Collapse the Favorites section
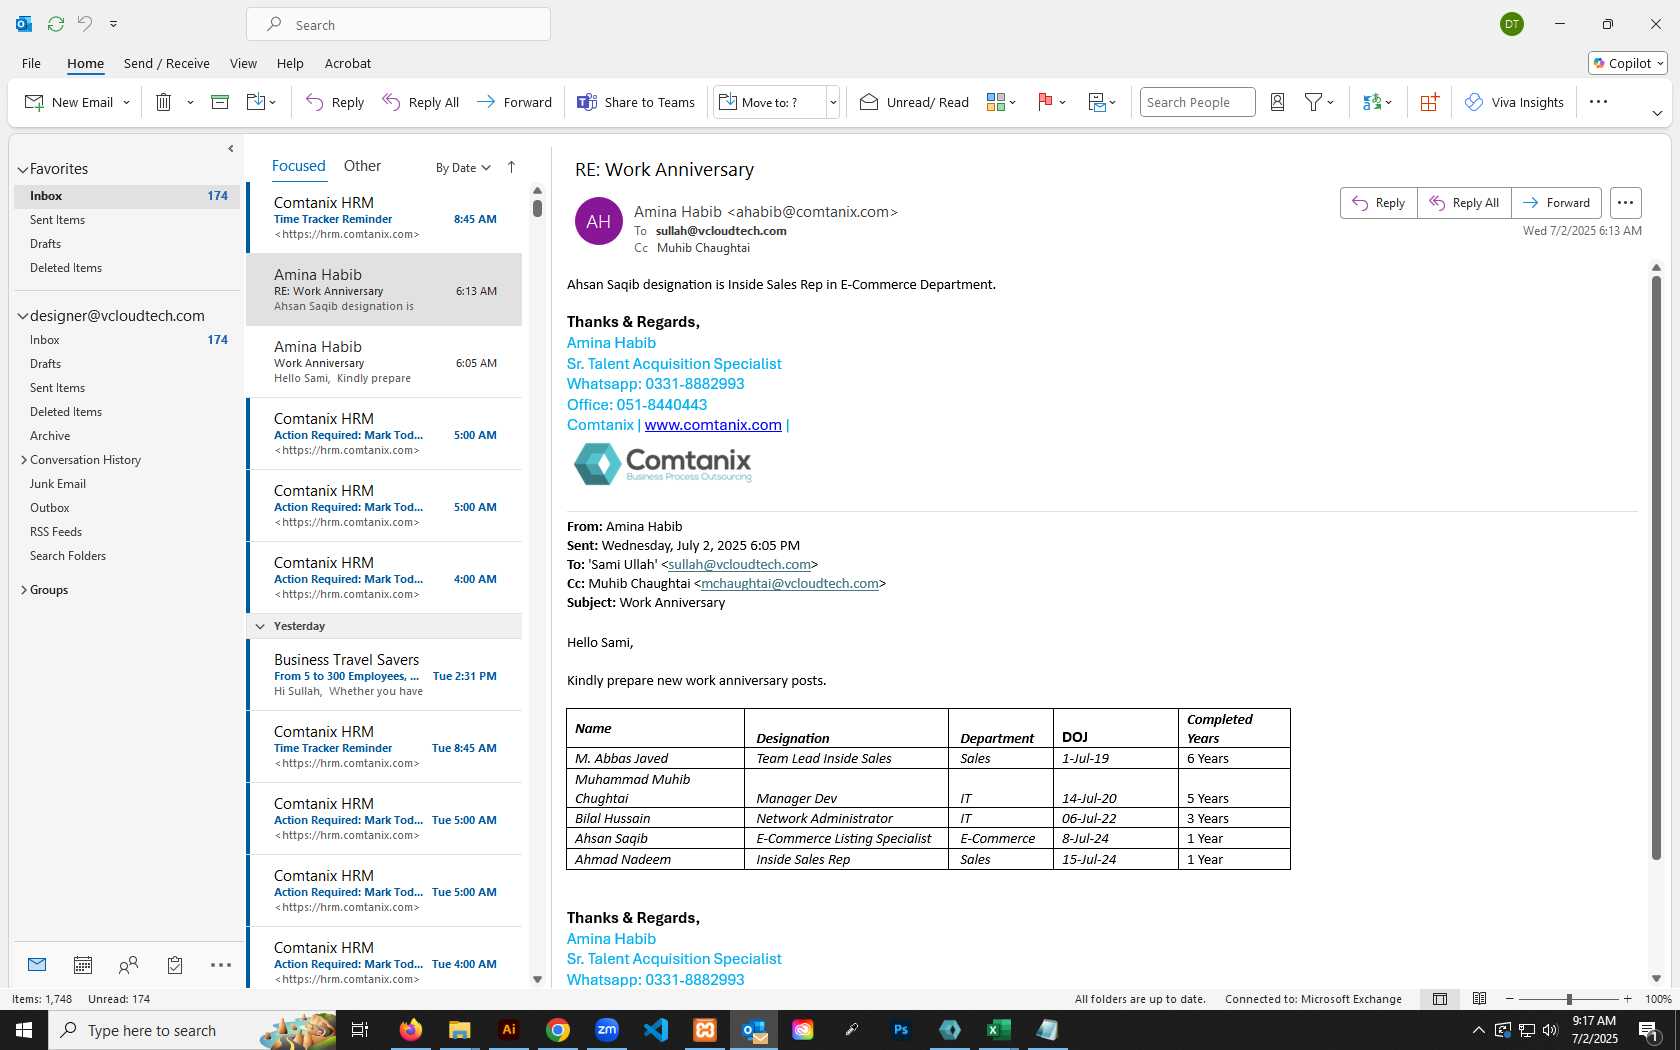1680x1050 pixels. 22,170
